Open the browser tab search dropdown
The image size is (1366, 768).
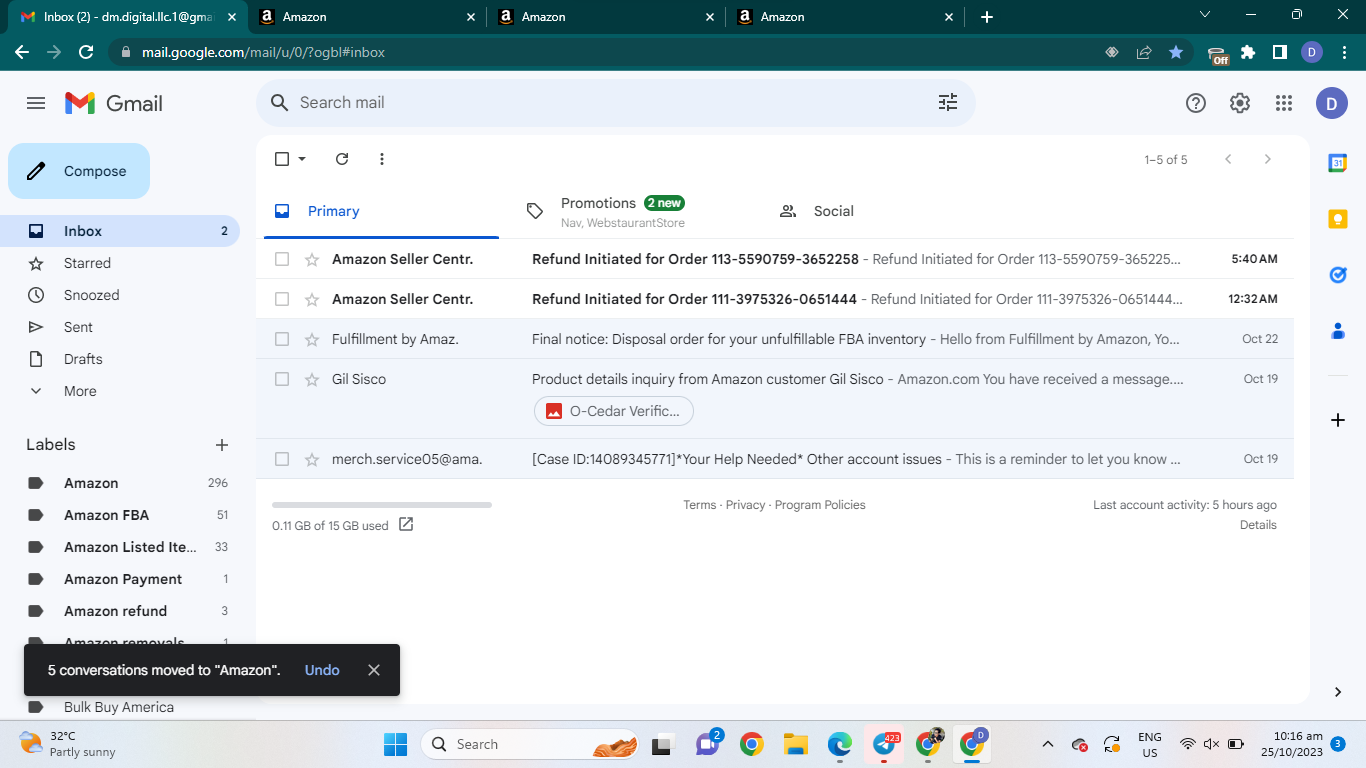(x=1204, y=16)
